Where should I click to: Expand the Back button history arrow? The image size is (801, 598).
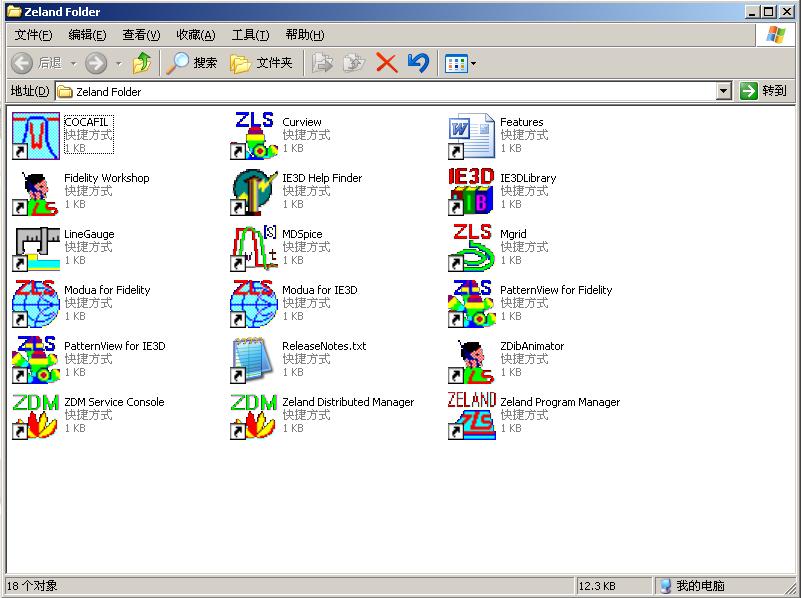coord(73,63)
